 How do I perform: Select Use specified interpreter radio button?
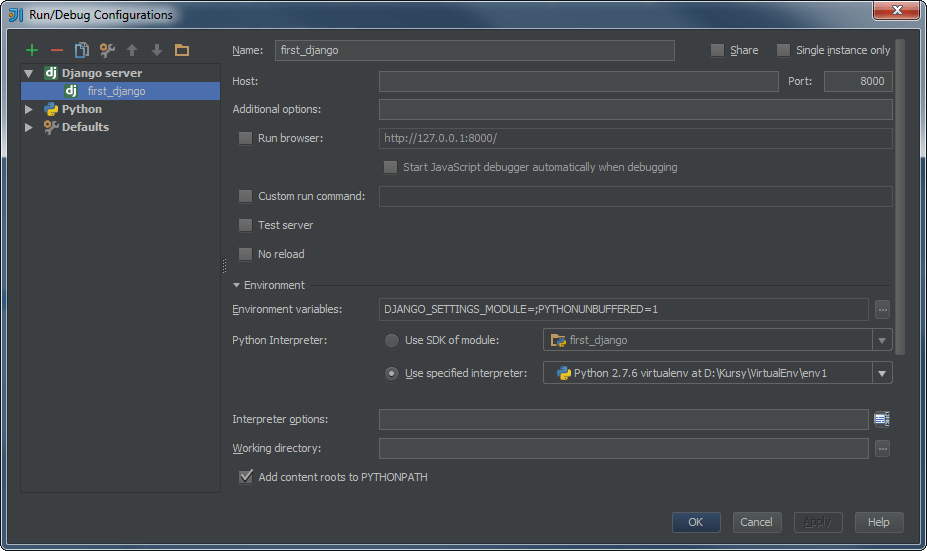[x=391, y=374]
